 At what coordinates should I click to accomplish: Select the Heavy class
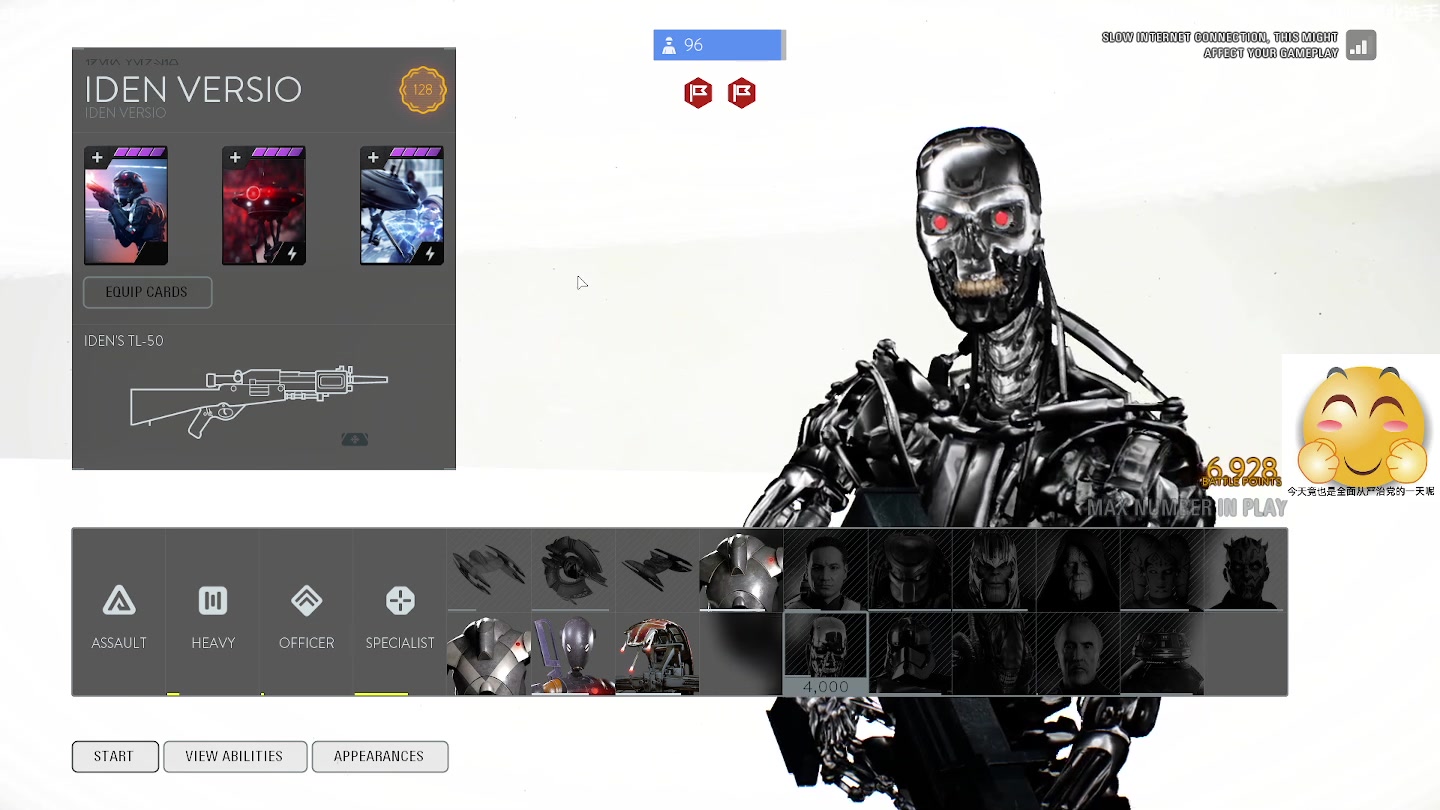coord(213,612)
